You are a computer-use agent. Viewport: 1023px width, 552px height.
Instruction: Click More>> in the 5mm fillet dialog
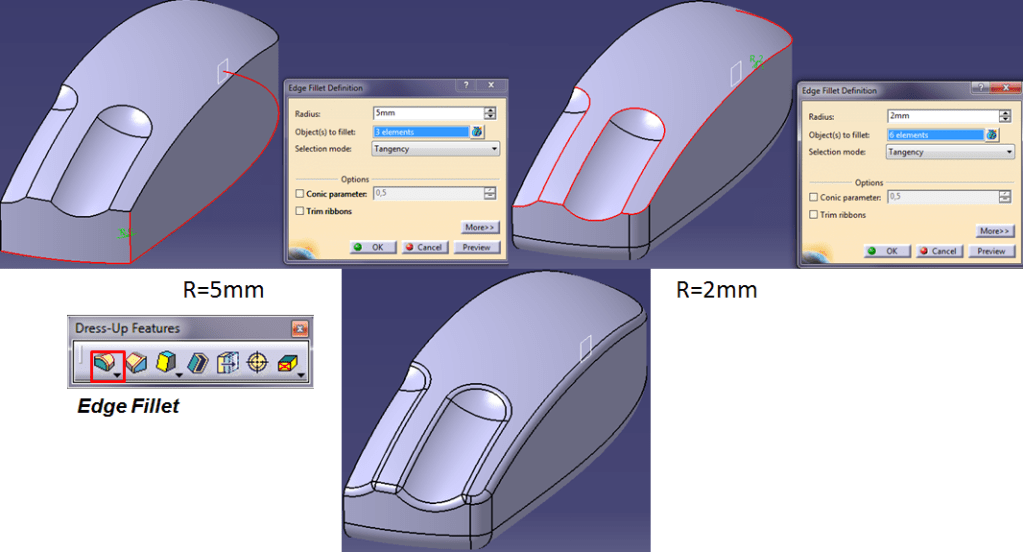pyautogui.click(x=480, y=228)
